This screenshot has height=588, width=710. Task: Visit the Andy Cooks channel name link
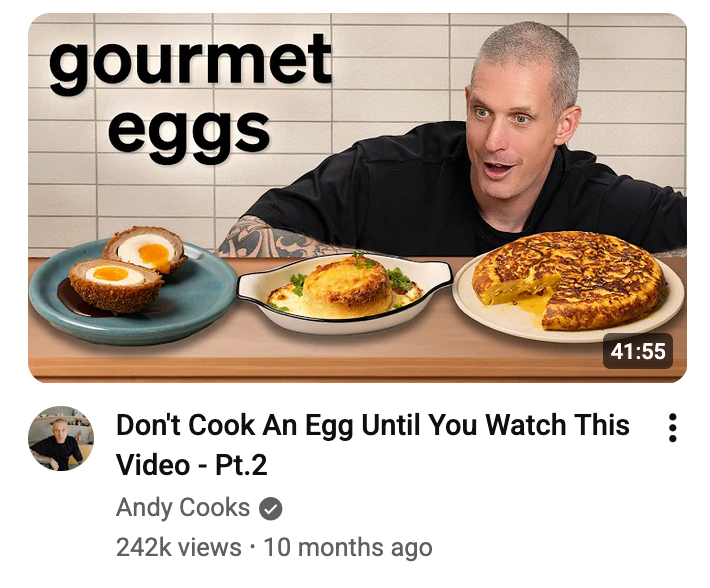click(x=183, y=507)
